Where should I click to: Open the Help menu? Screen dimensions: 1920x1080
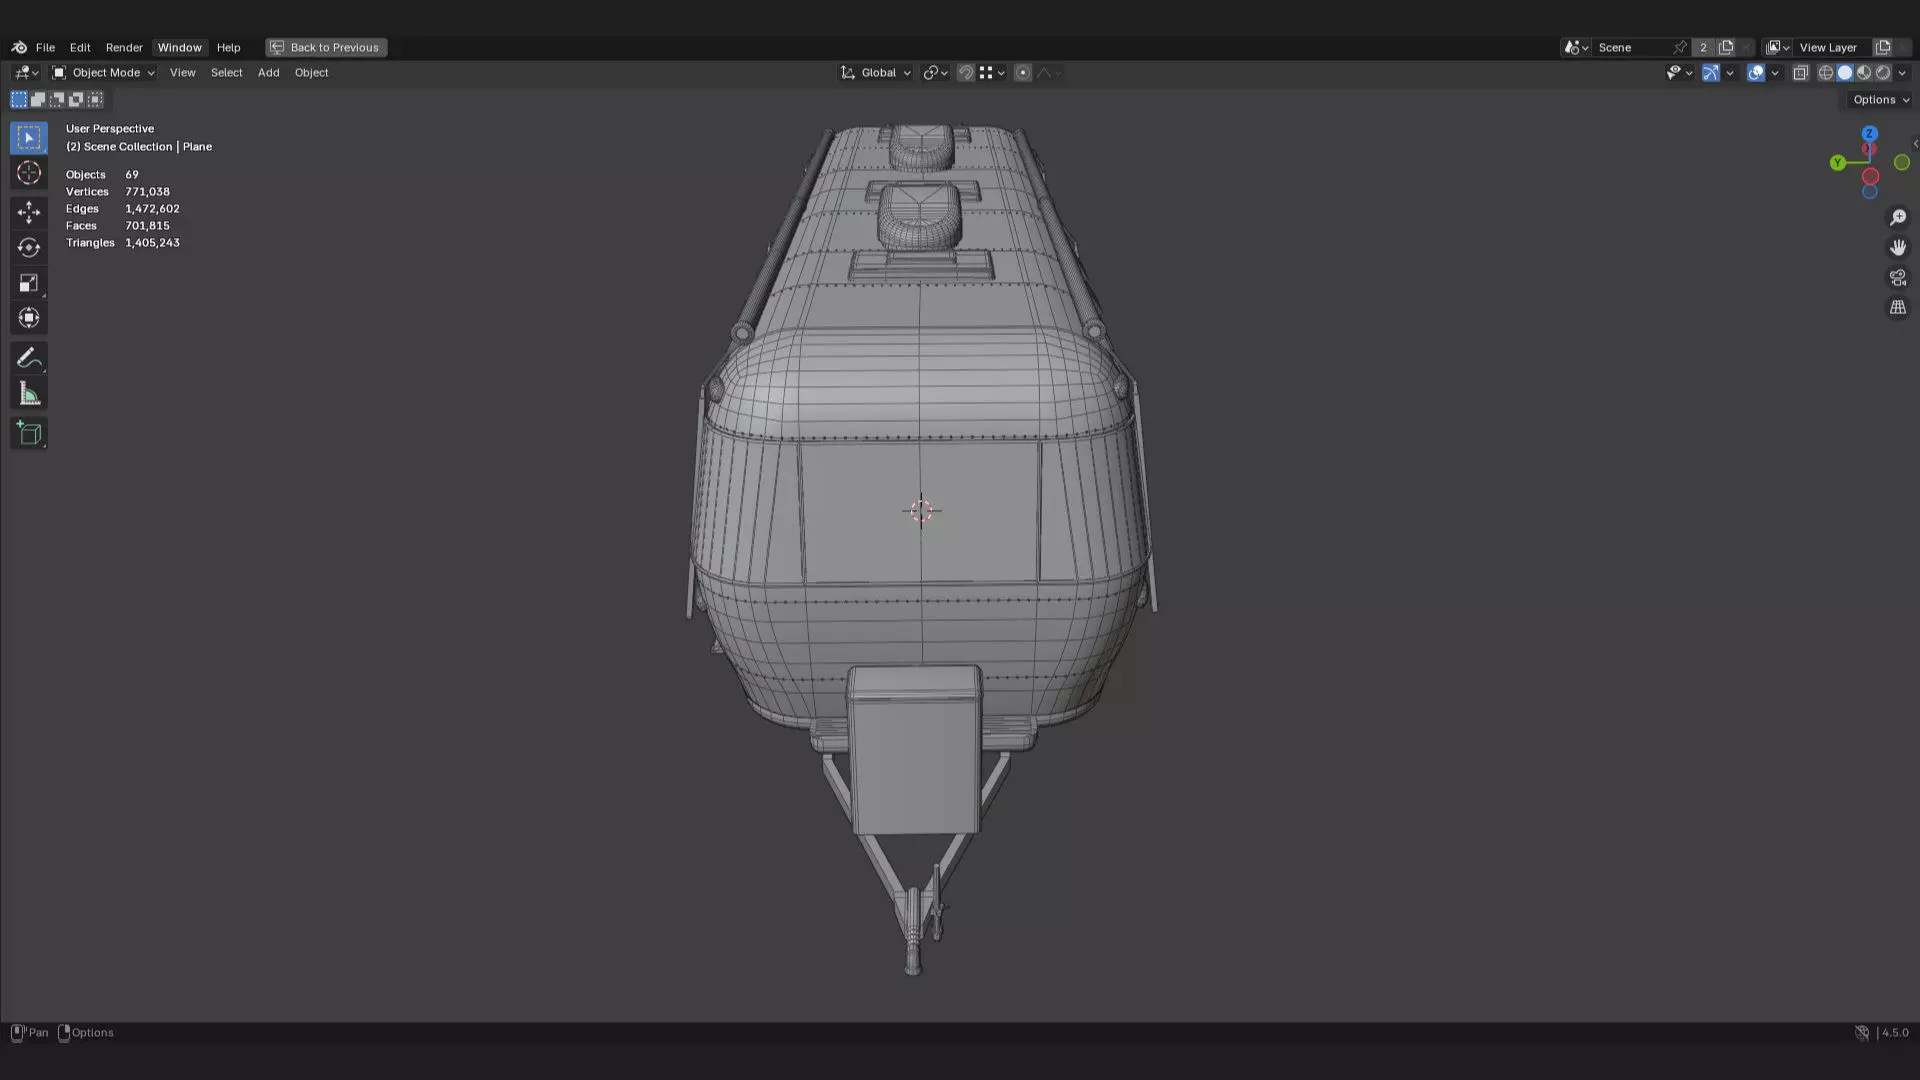(x=228, y=47)
